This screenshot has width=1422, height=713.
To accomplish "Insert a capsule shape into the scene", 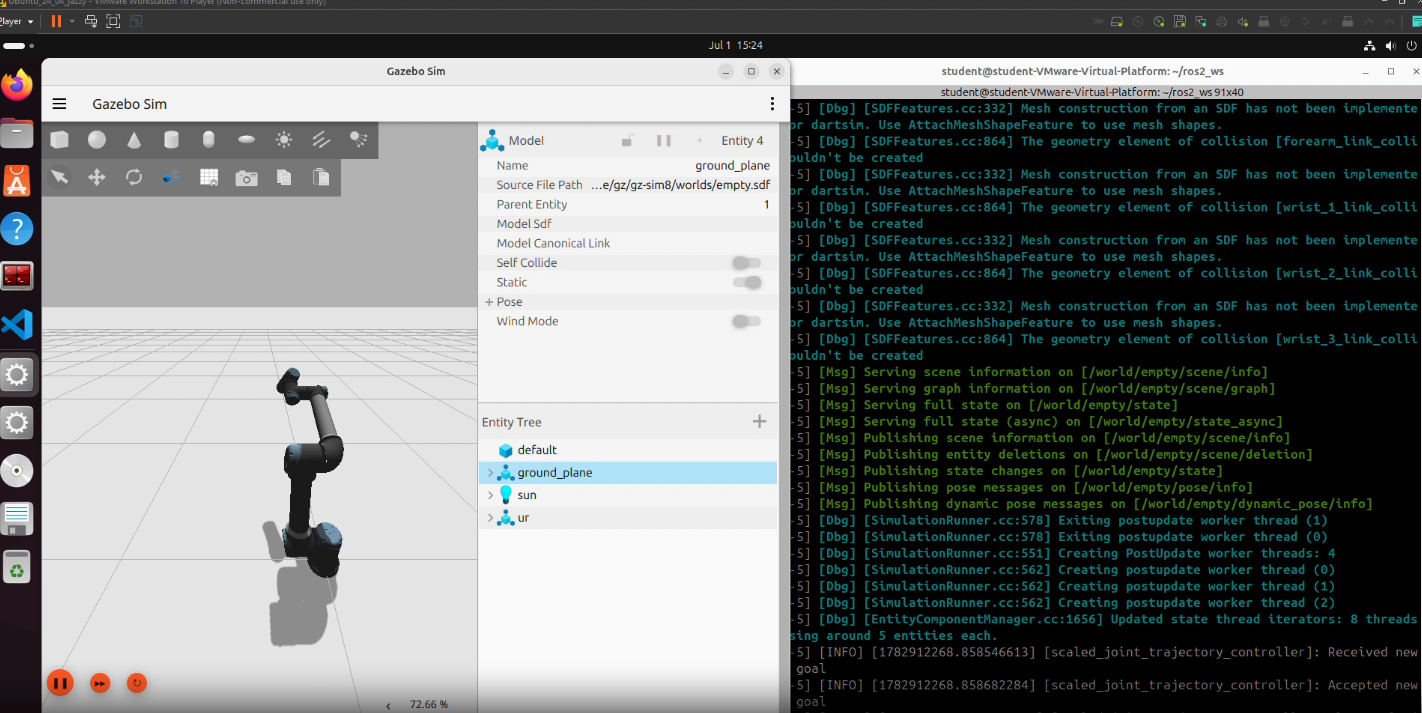I will click(208, 140).
